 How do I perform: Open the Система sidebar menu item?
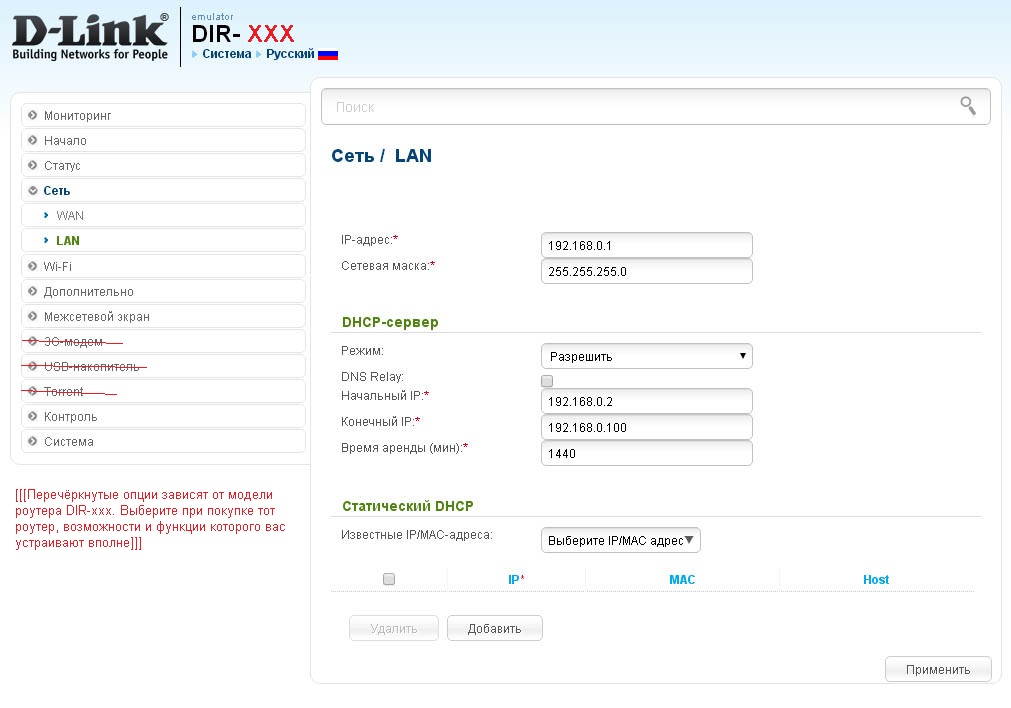pyautogui.click(x=163, y=441)
